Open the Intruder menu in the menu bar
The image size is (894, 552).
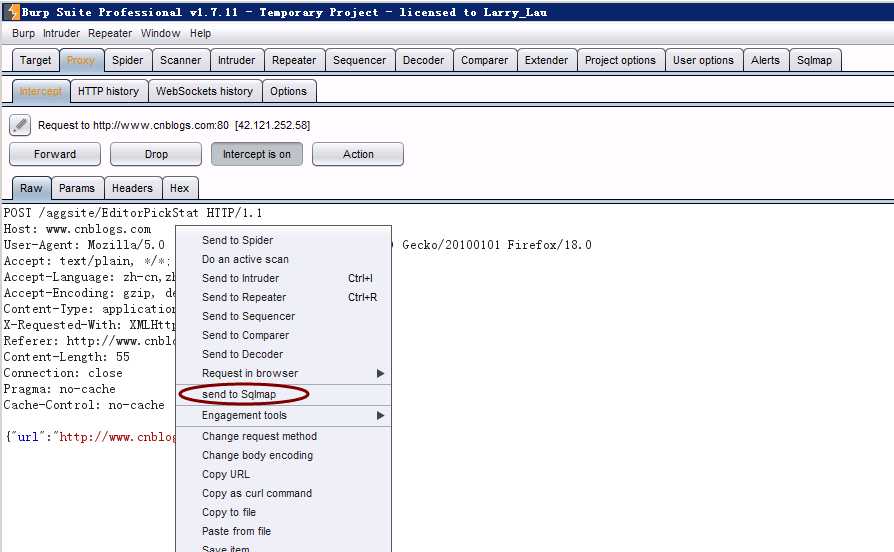pyautogui.click(x=62, y=34)
